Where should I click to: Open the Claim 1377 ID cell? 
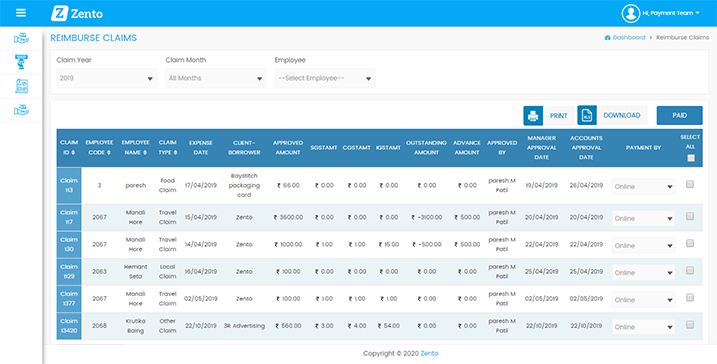(69, 299)
